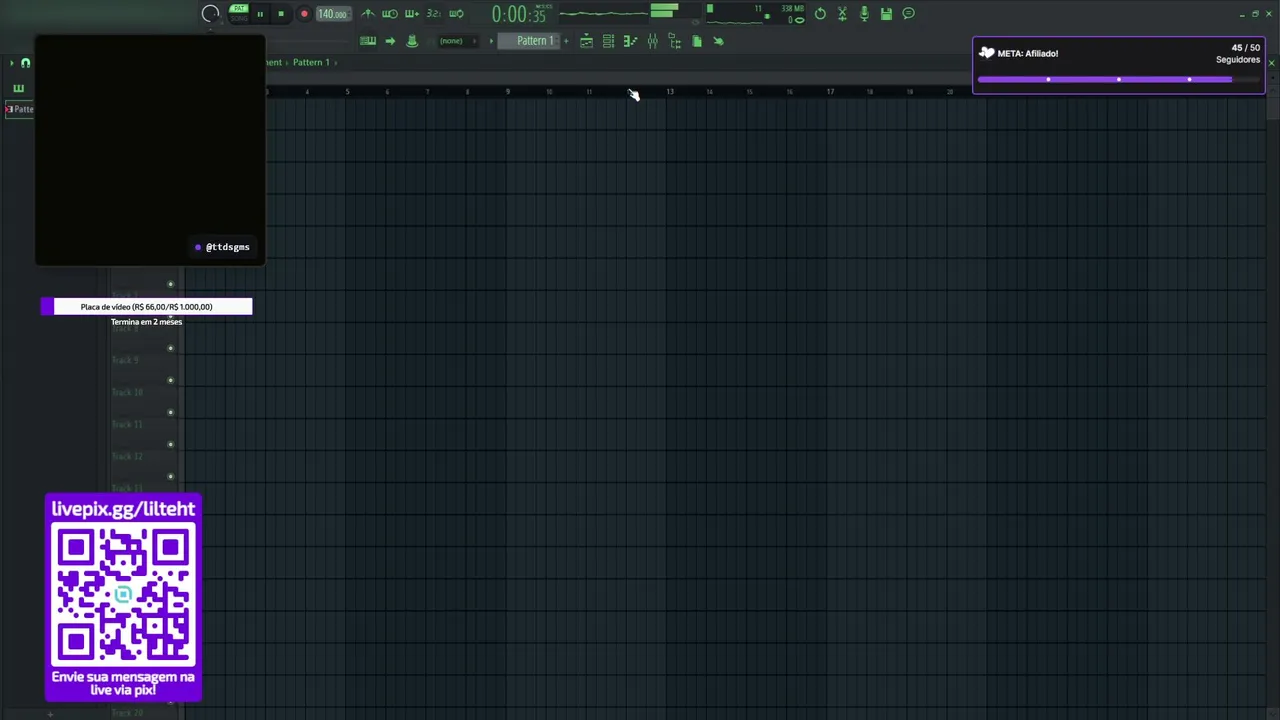This screenshot has height=720, width=1280.
Task: Click the 45 / 50 Seguidores counter
Action: point(1238,53)
